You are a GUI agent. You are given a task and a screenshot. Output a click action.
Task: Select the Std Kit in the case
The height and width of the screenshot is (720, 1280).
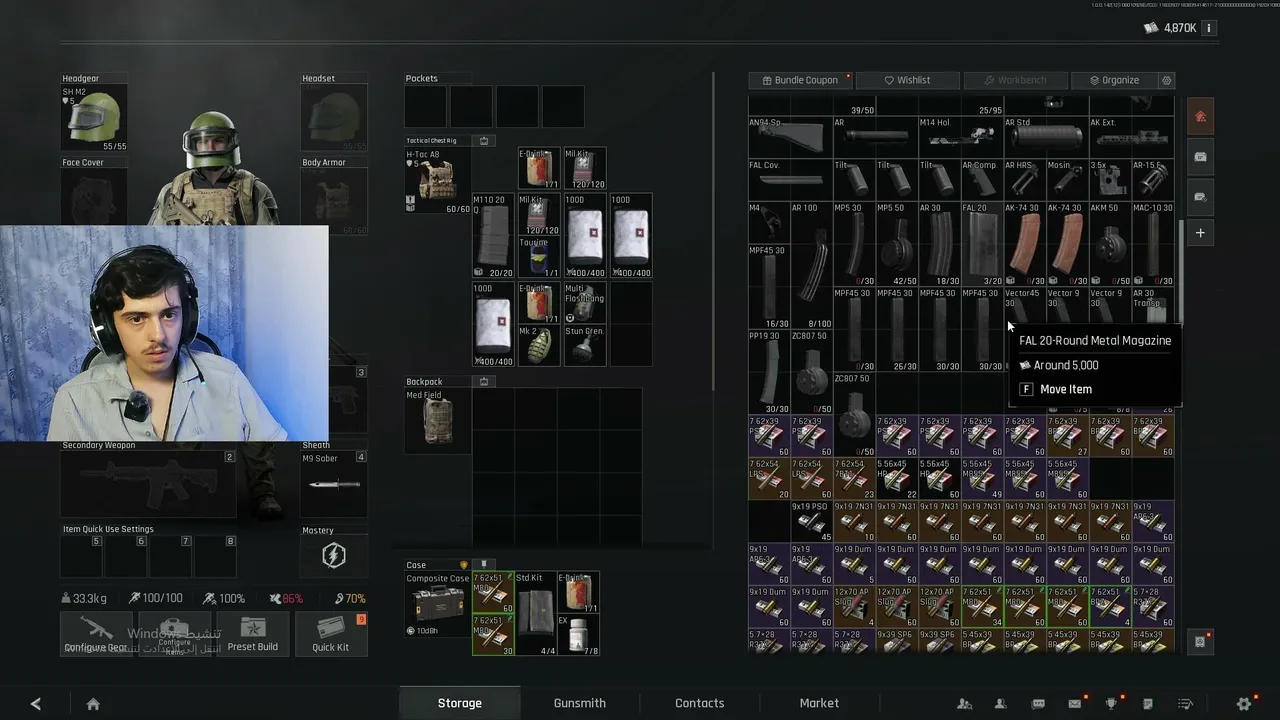coord(536,614)
